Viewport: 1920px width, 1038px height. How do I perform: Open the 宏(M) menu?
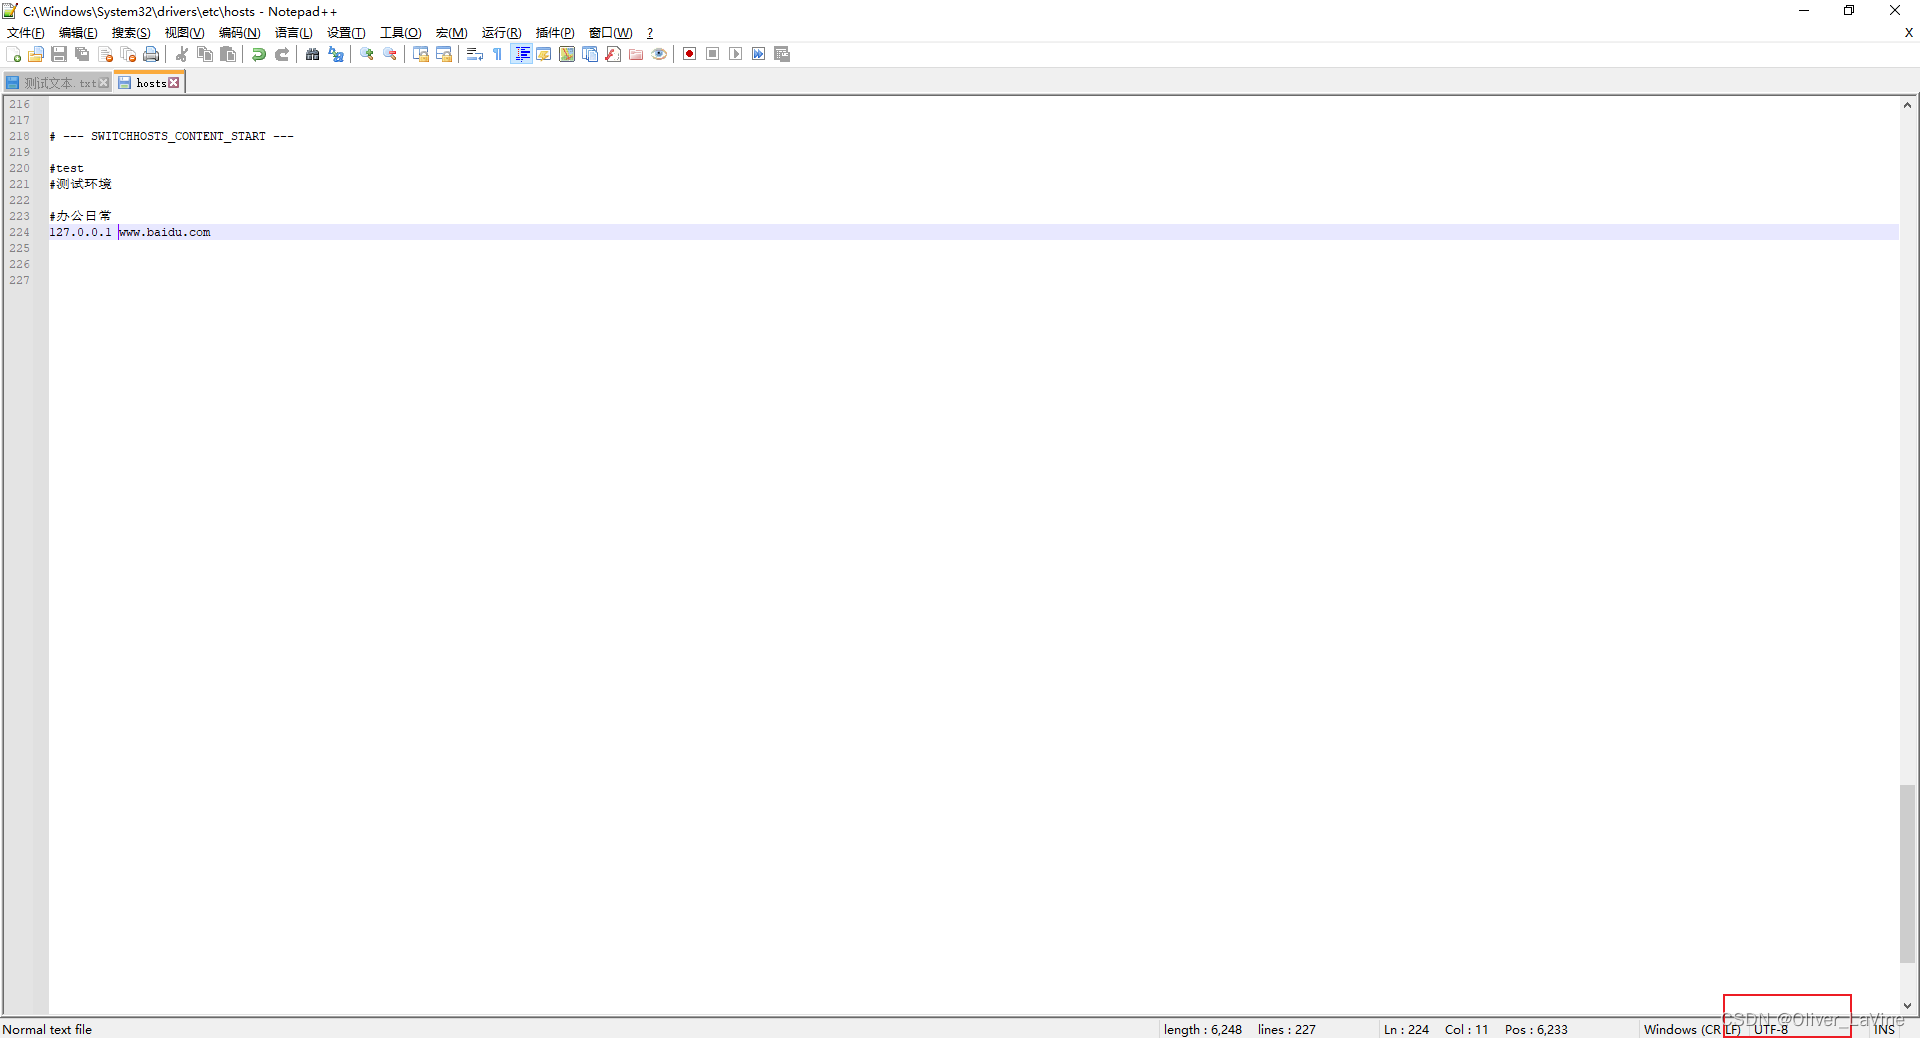pyautogui.click(x=452, y=32)
